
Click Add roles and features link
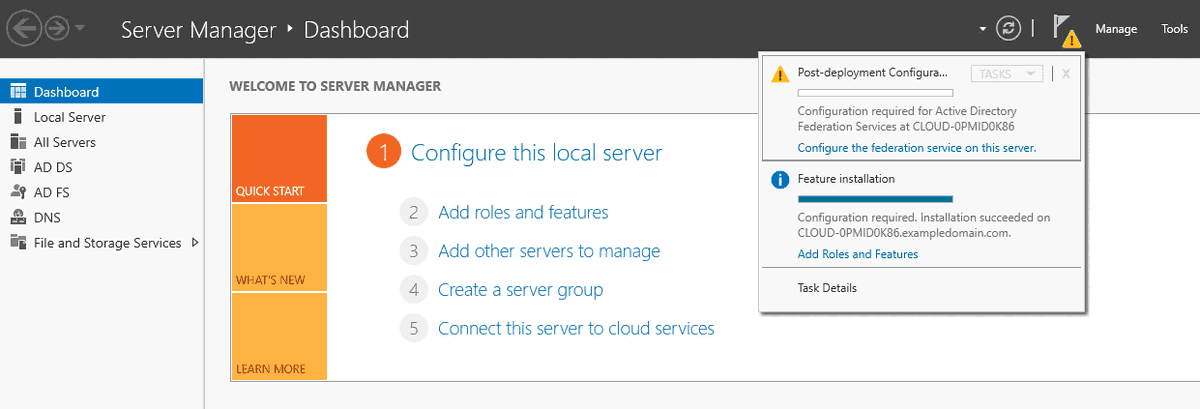tap(523, 212)
